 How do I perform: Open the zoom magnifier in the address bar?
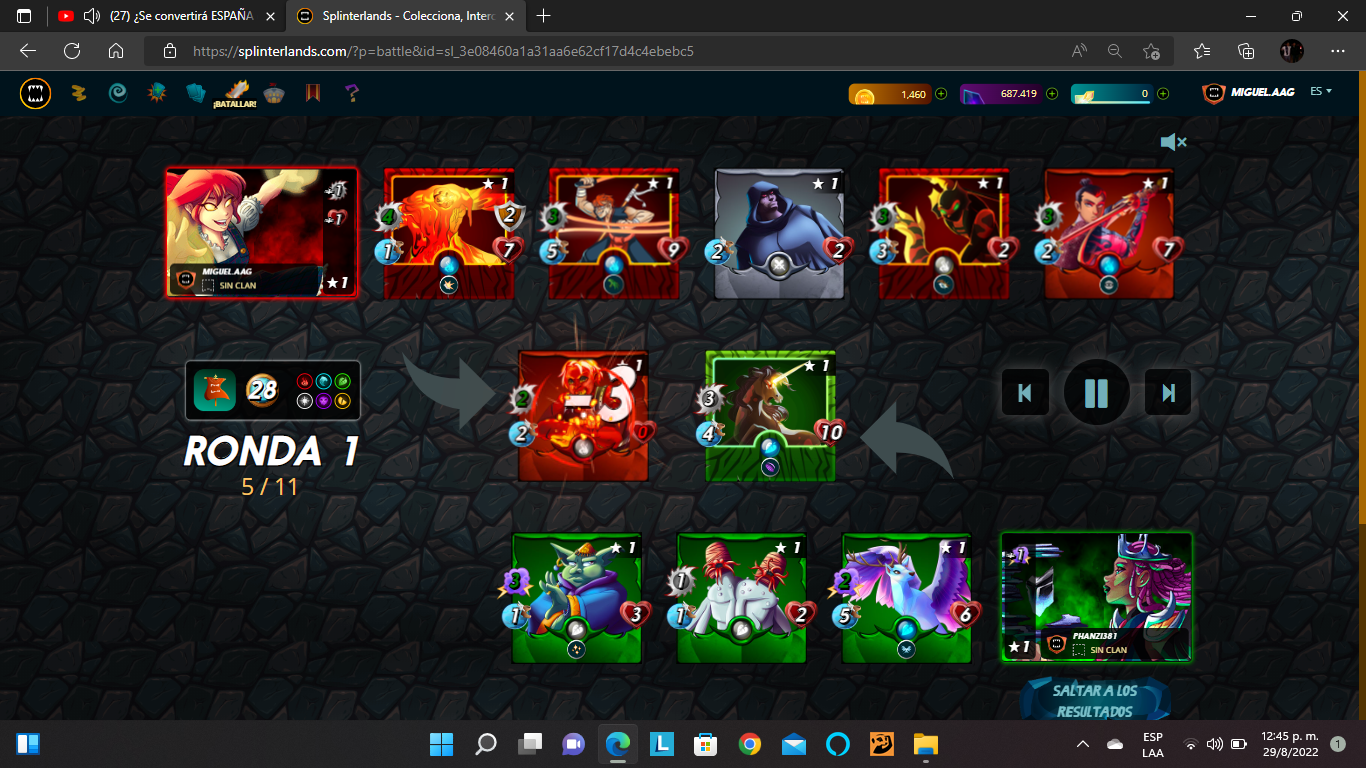coord(1115,51)
